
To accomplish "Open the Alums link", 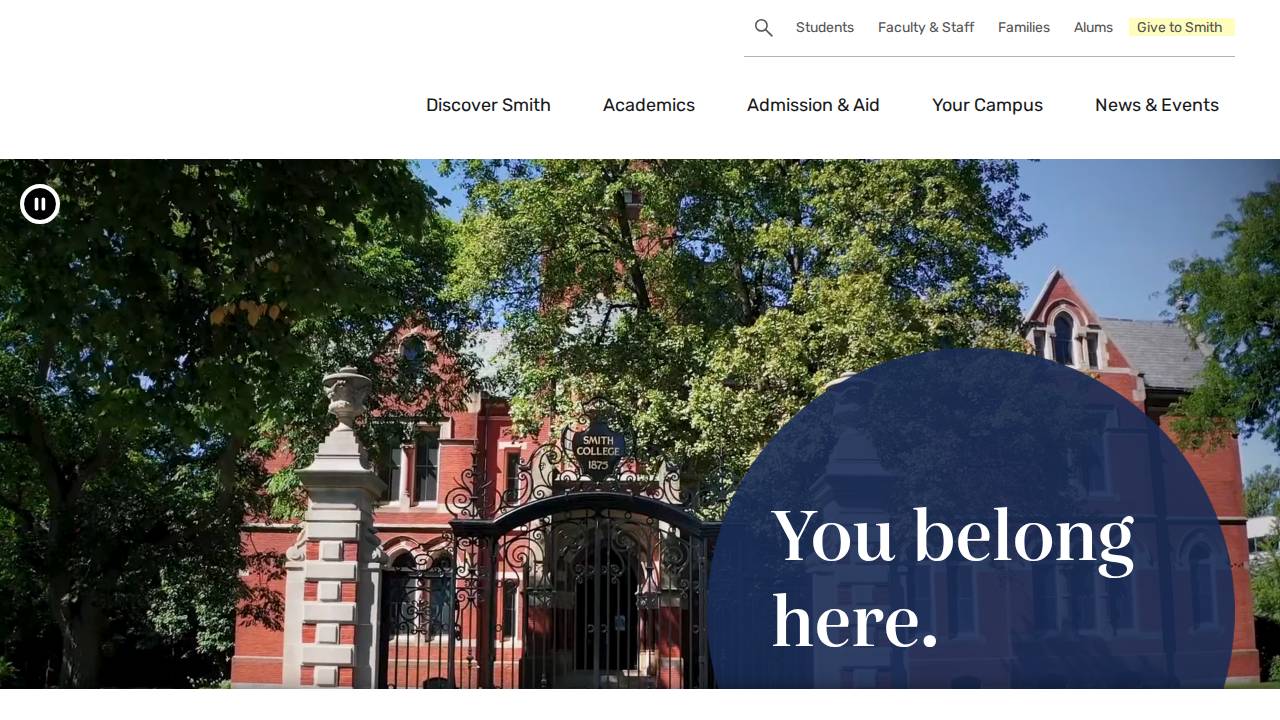I will pyautogui.click(x=1093, y=27).
